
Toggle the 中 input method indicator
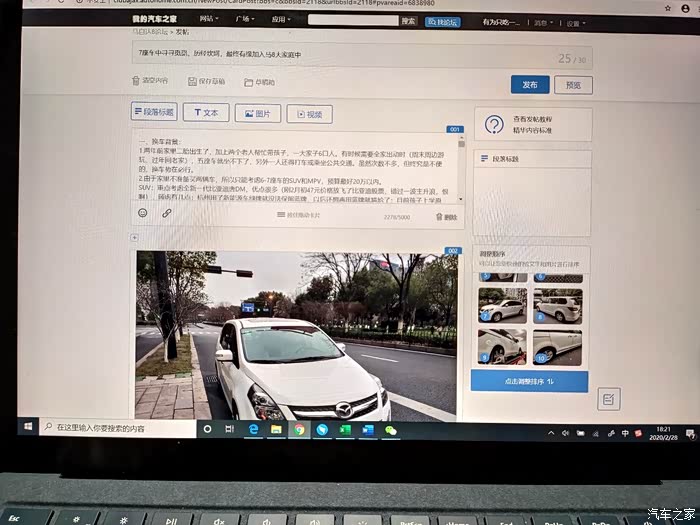(x=625, y=433)
